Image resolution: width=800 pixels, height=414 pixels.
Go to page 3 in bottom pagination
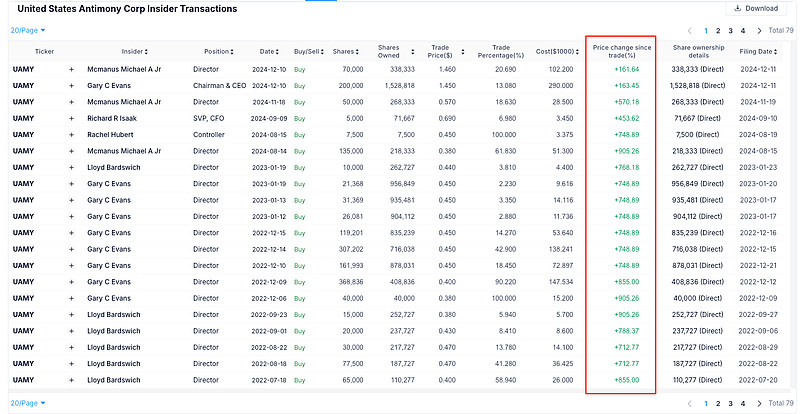730,403
